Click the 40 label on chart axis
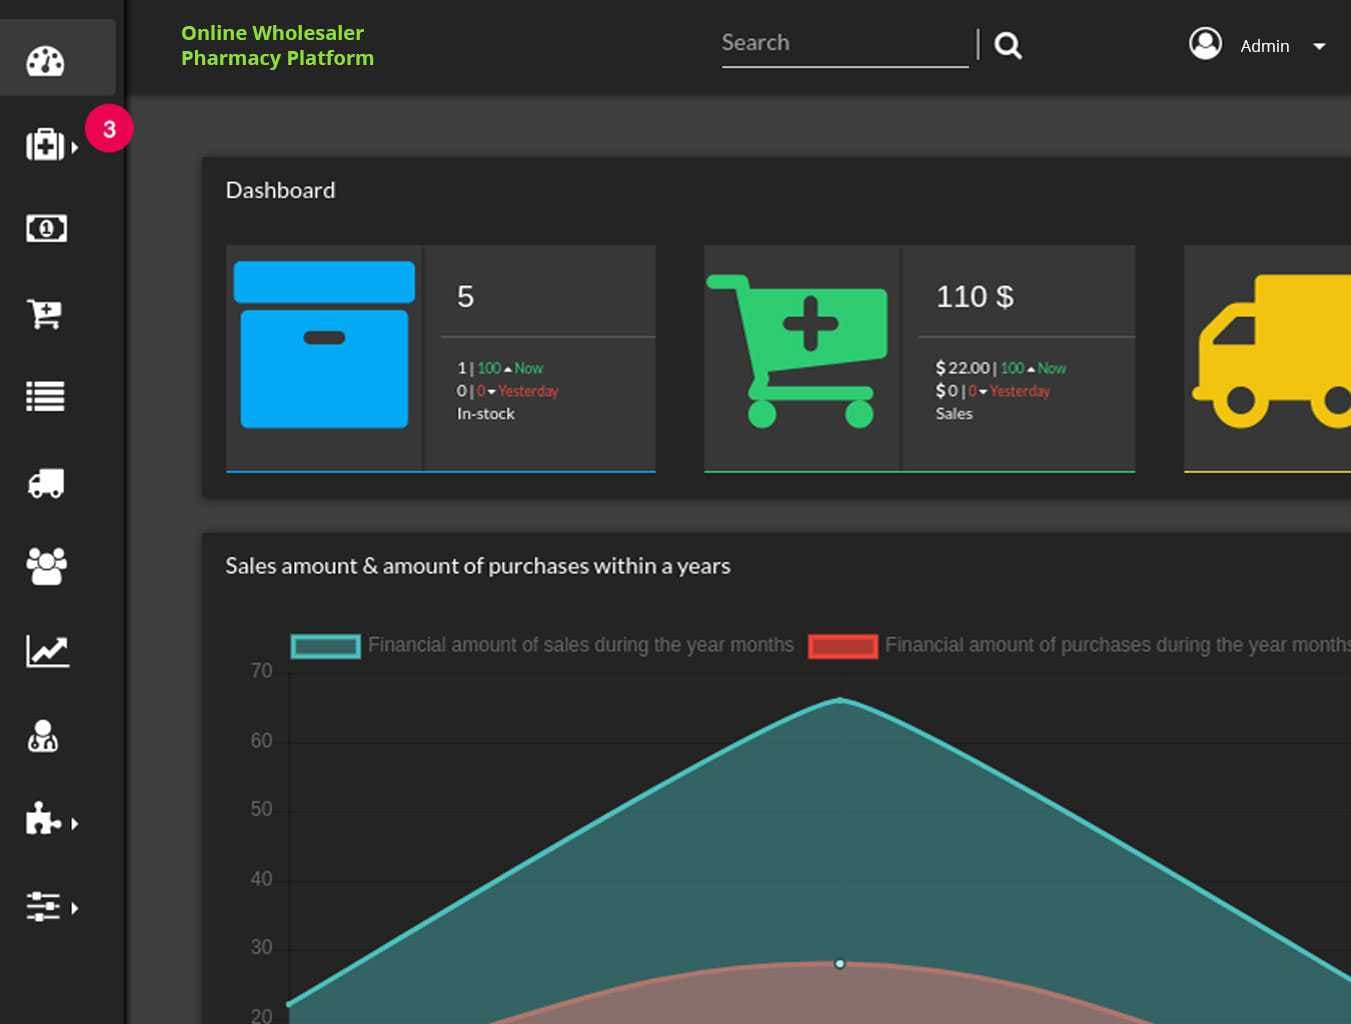The image size is (1351, 1024). click(x=261, y=879)
